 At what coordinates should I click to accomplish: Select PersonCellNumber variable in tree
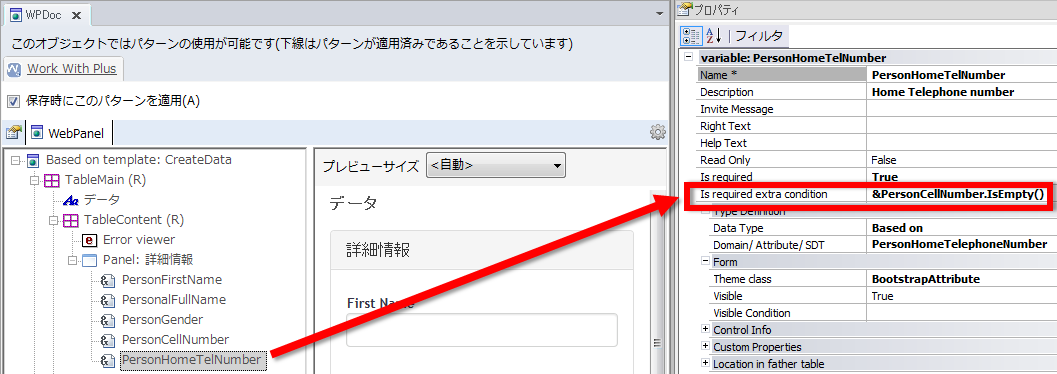click(175, 340)
